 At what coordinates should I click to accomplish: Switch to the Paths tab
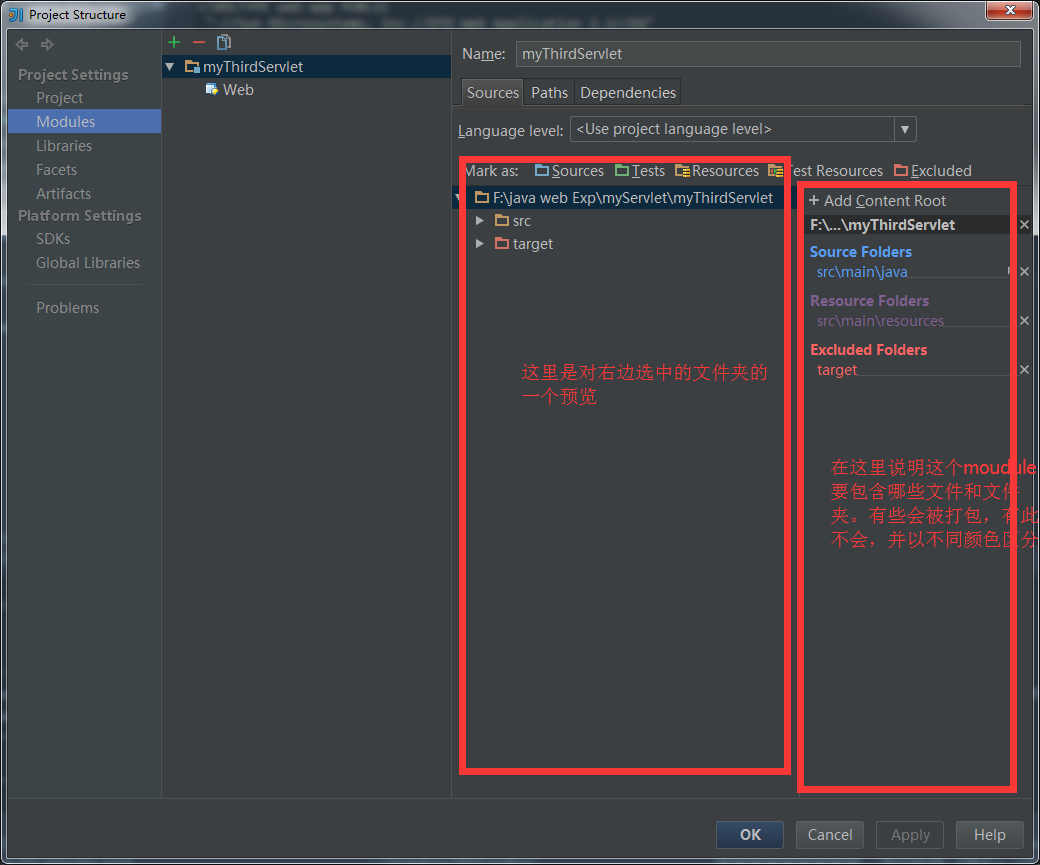549,91
